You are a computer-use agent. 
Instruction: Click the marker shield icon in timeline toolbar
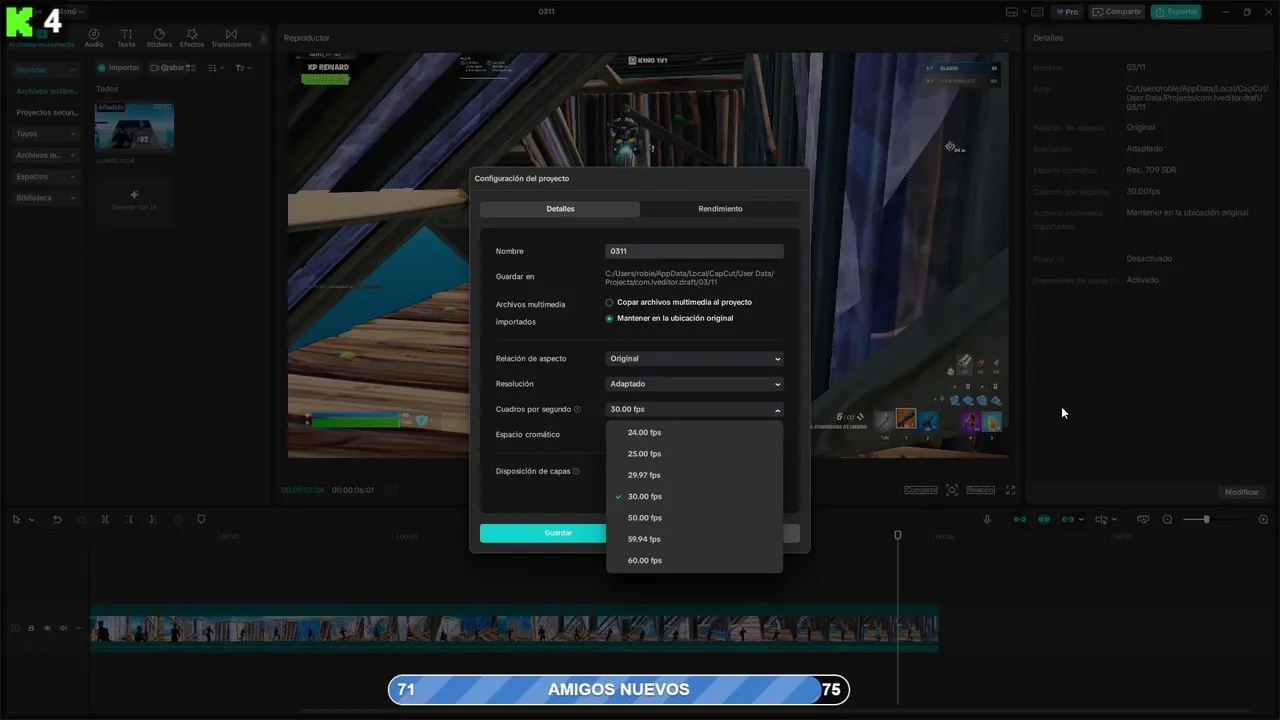click(201, 519)
